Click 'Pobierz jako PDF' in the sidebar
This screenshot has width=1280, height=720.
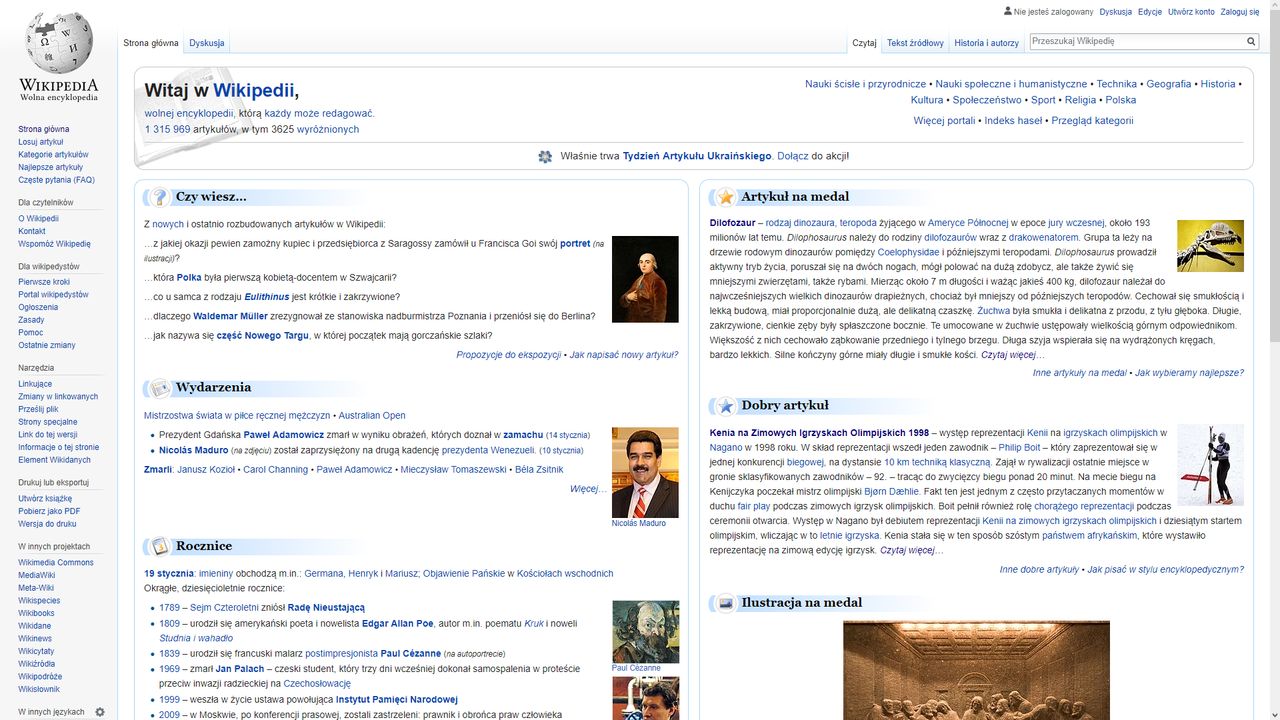click(49, 511)
